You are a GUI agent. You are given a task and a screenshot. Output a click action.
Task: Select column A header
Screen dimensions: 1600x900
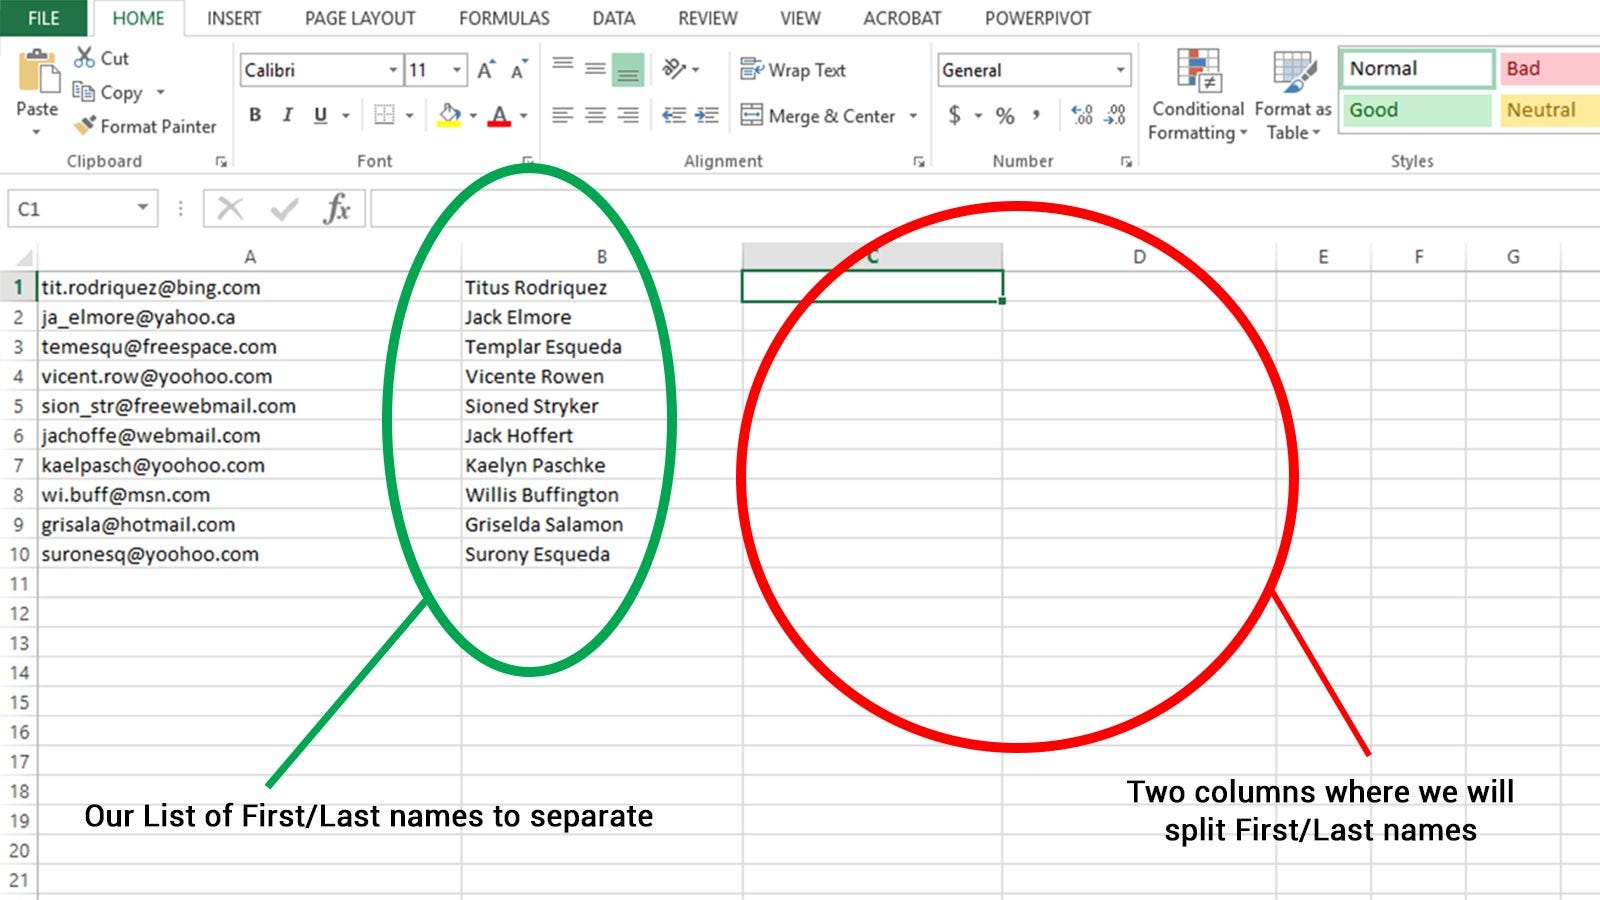click(x=249, y=257)
